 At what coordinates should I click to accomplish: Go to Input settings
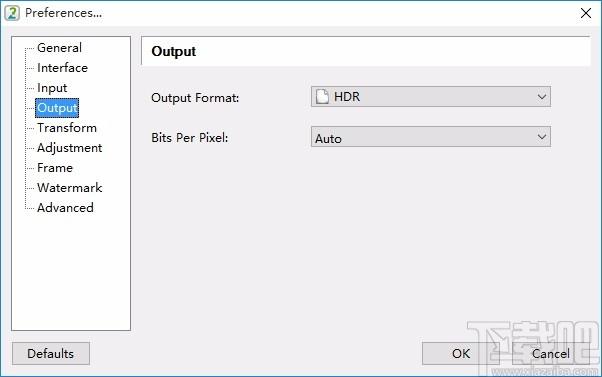click(x=52, y=88)
